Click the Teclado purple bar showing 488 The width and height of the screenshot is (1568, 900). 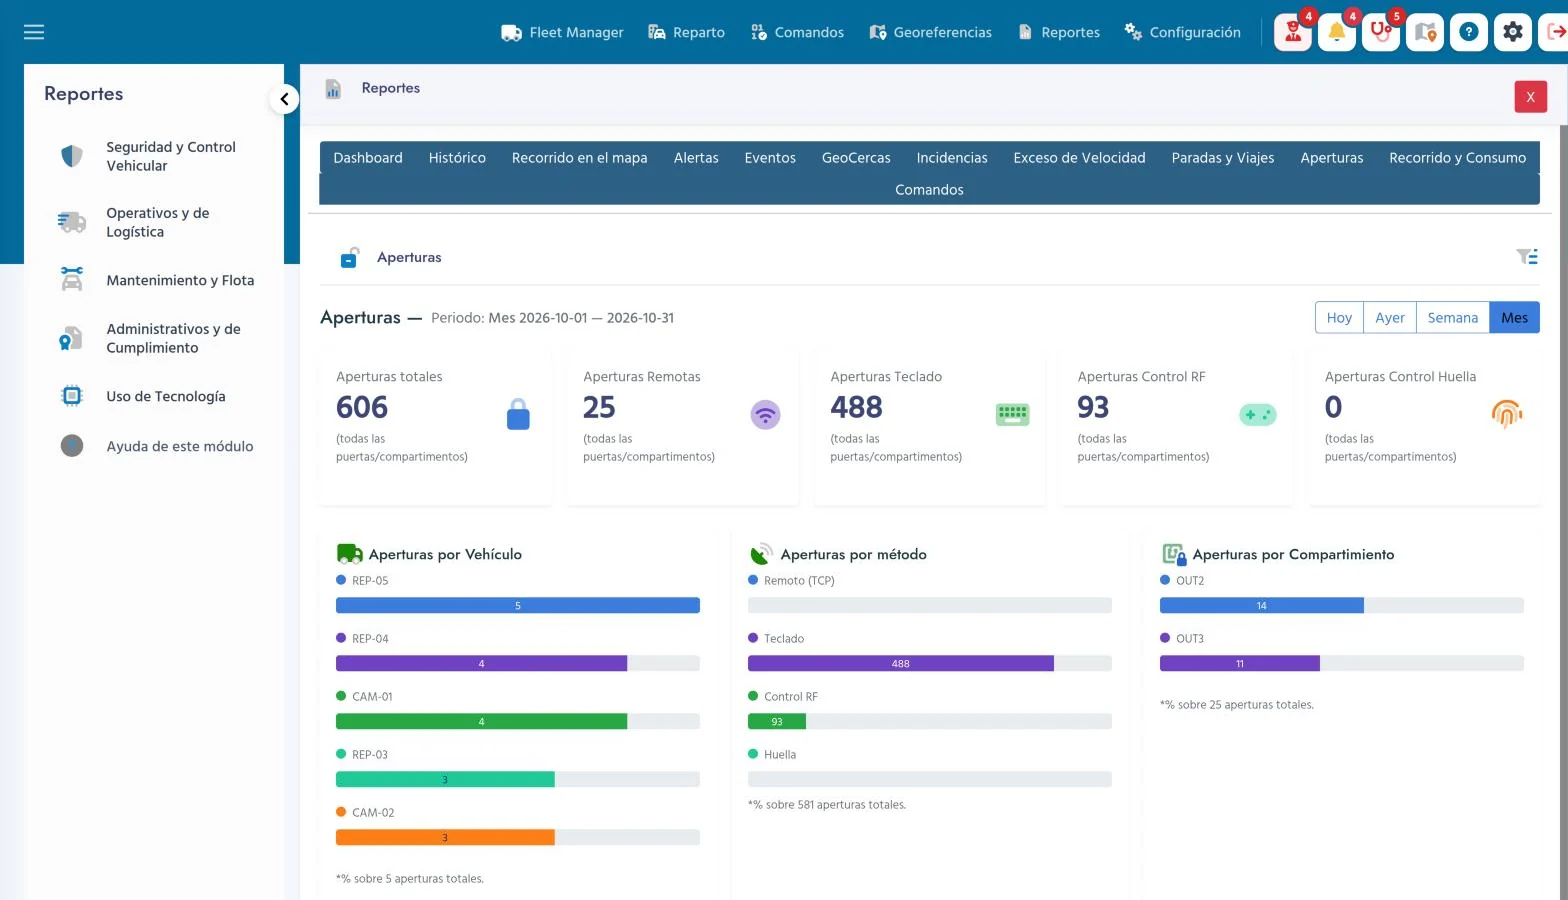pyautogui.click(x=901, y=664)
